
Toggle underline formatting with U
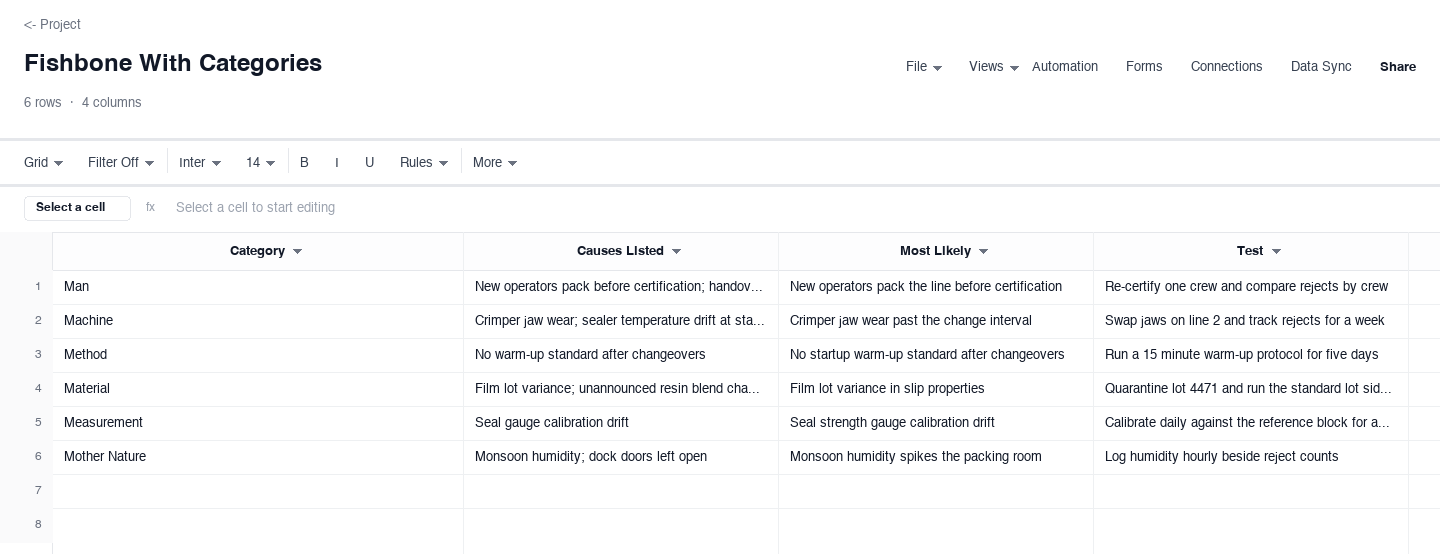(x=370, y=163)
